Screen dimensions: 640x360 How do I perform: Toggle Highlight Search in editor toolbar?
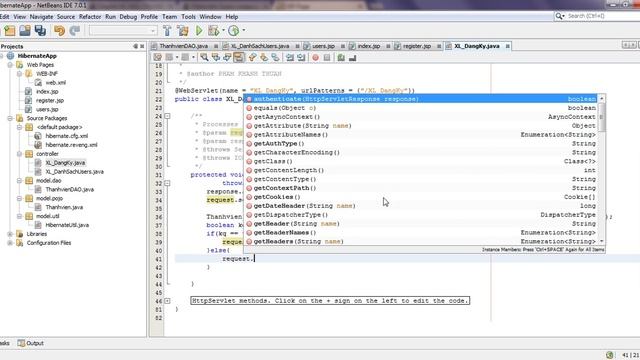coord(238,58)
